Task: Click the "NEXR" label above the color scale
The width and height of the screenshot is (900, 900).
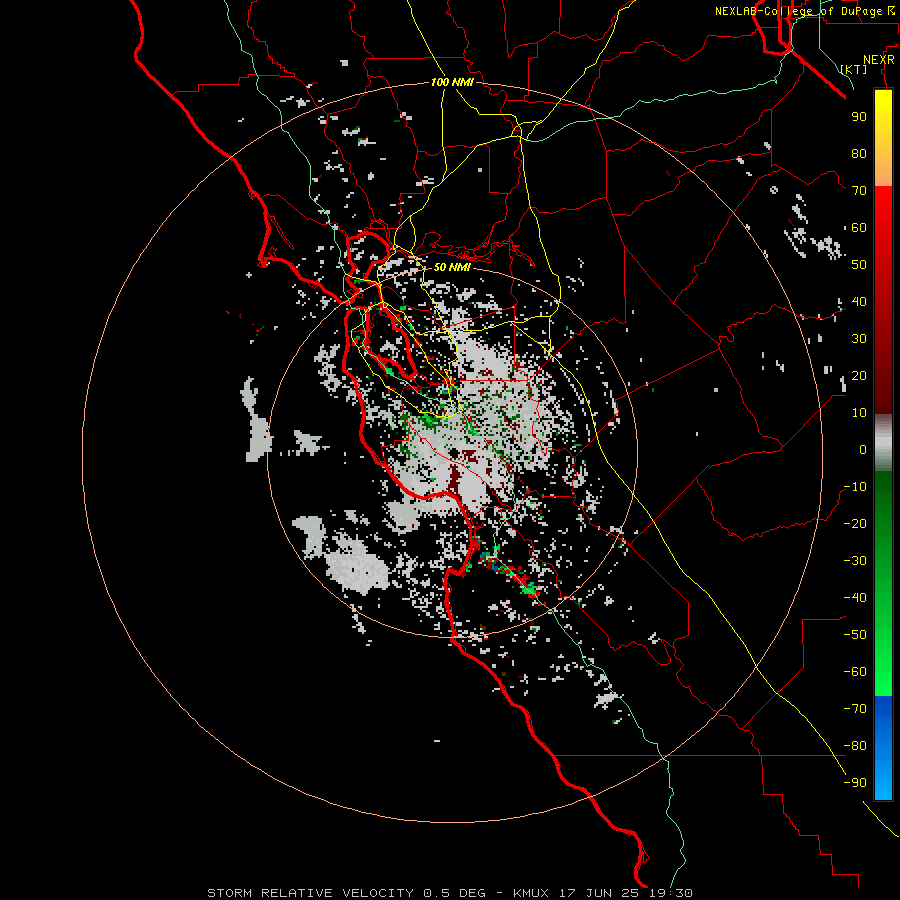Action: pyautogui.click(x=879, y=60)
